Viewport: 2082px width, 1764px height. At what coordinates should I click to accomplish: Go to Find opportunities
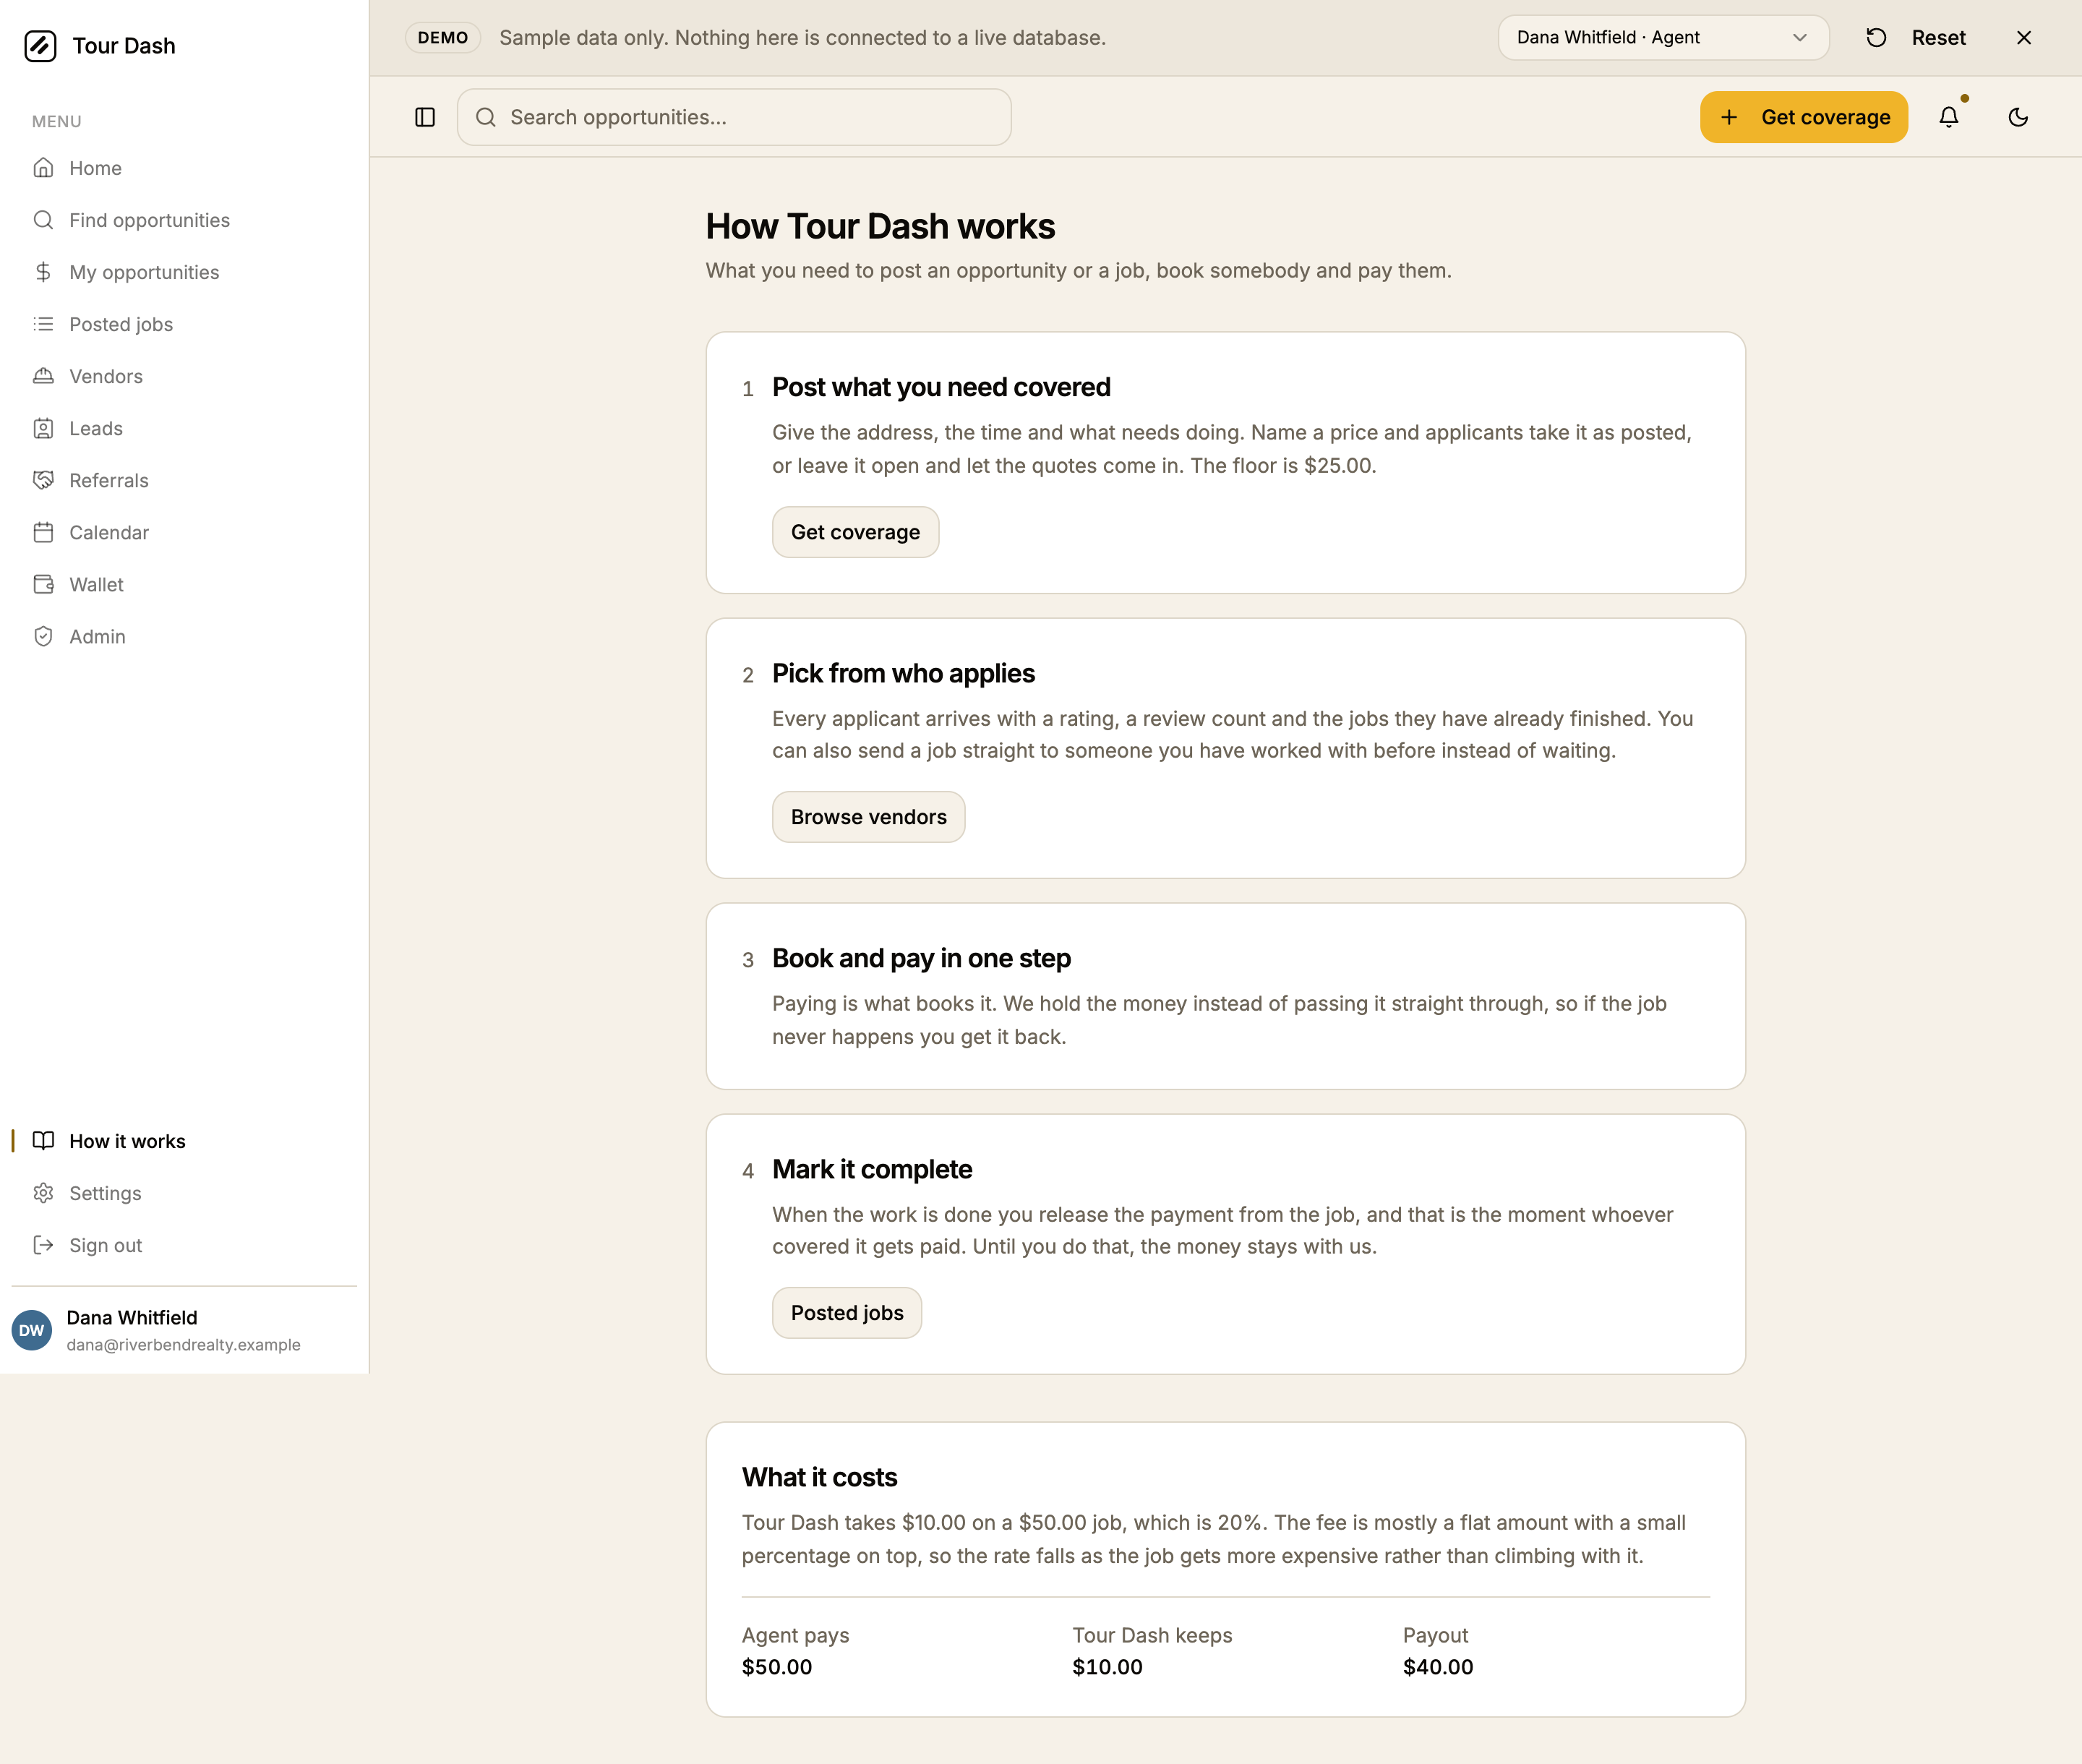tap(184, 220)
